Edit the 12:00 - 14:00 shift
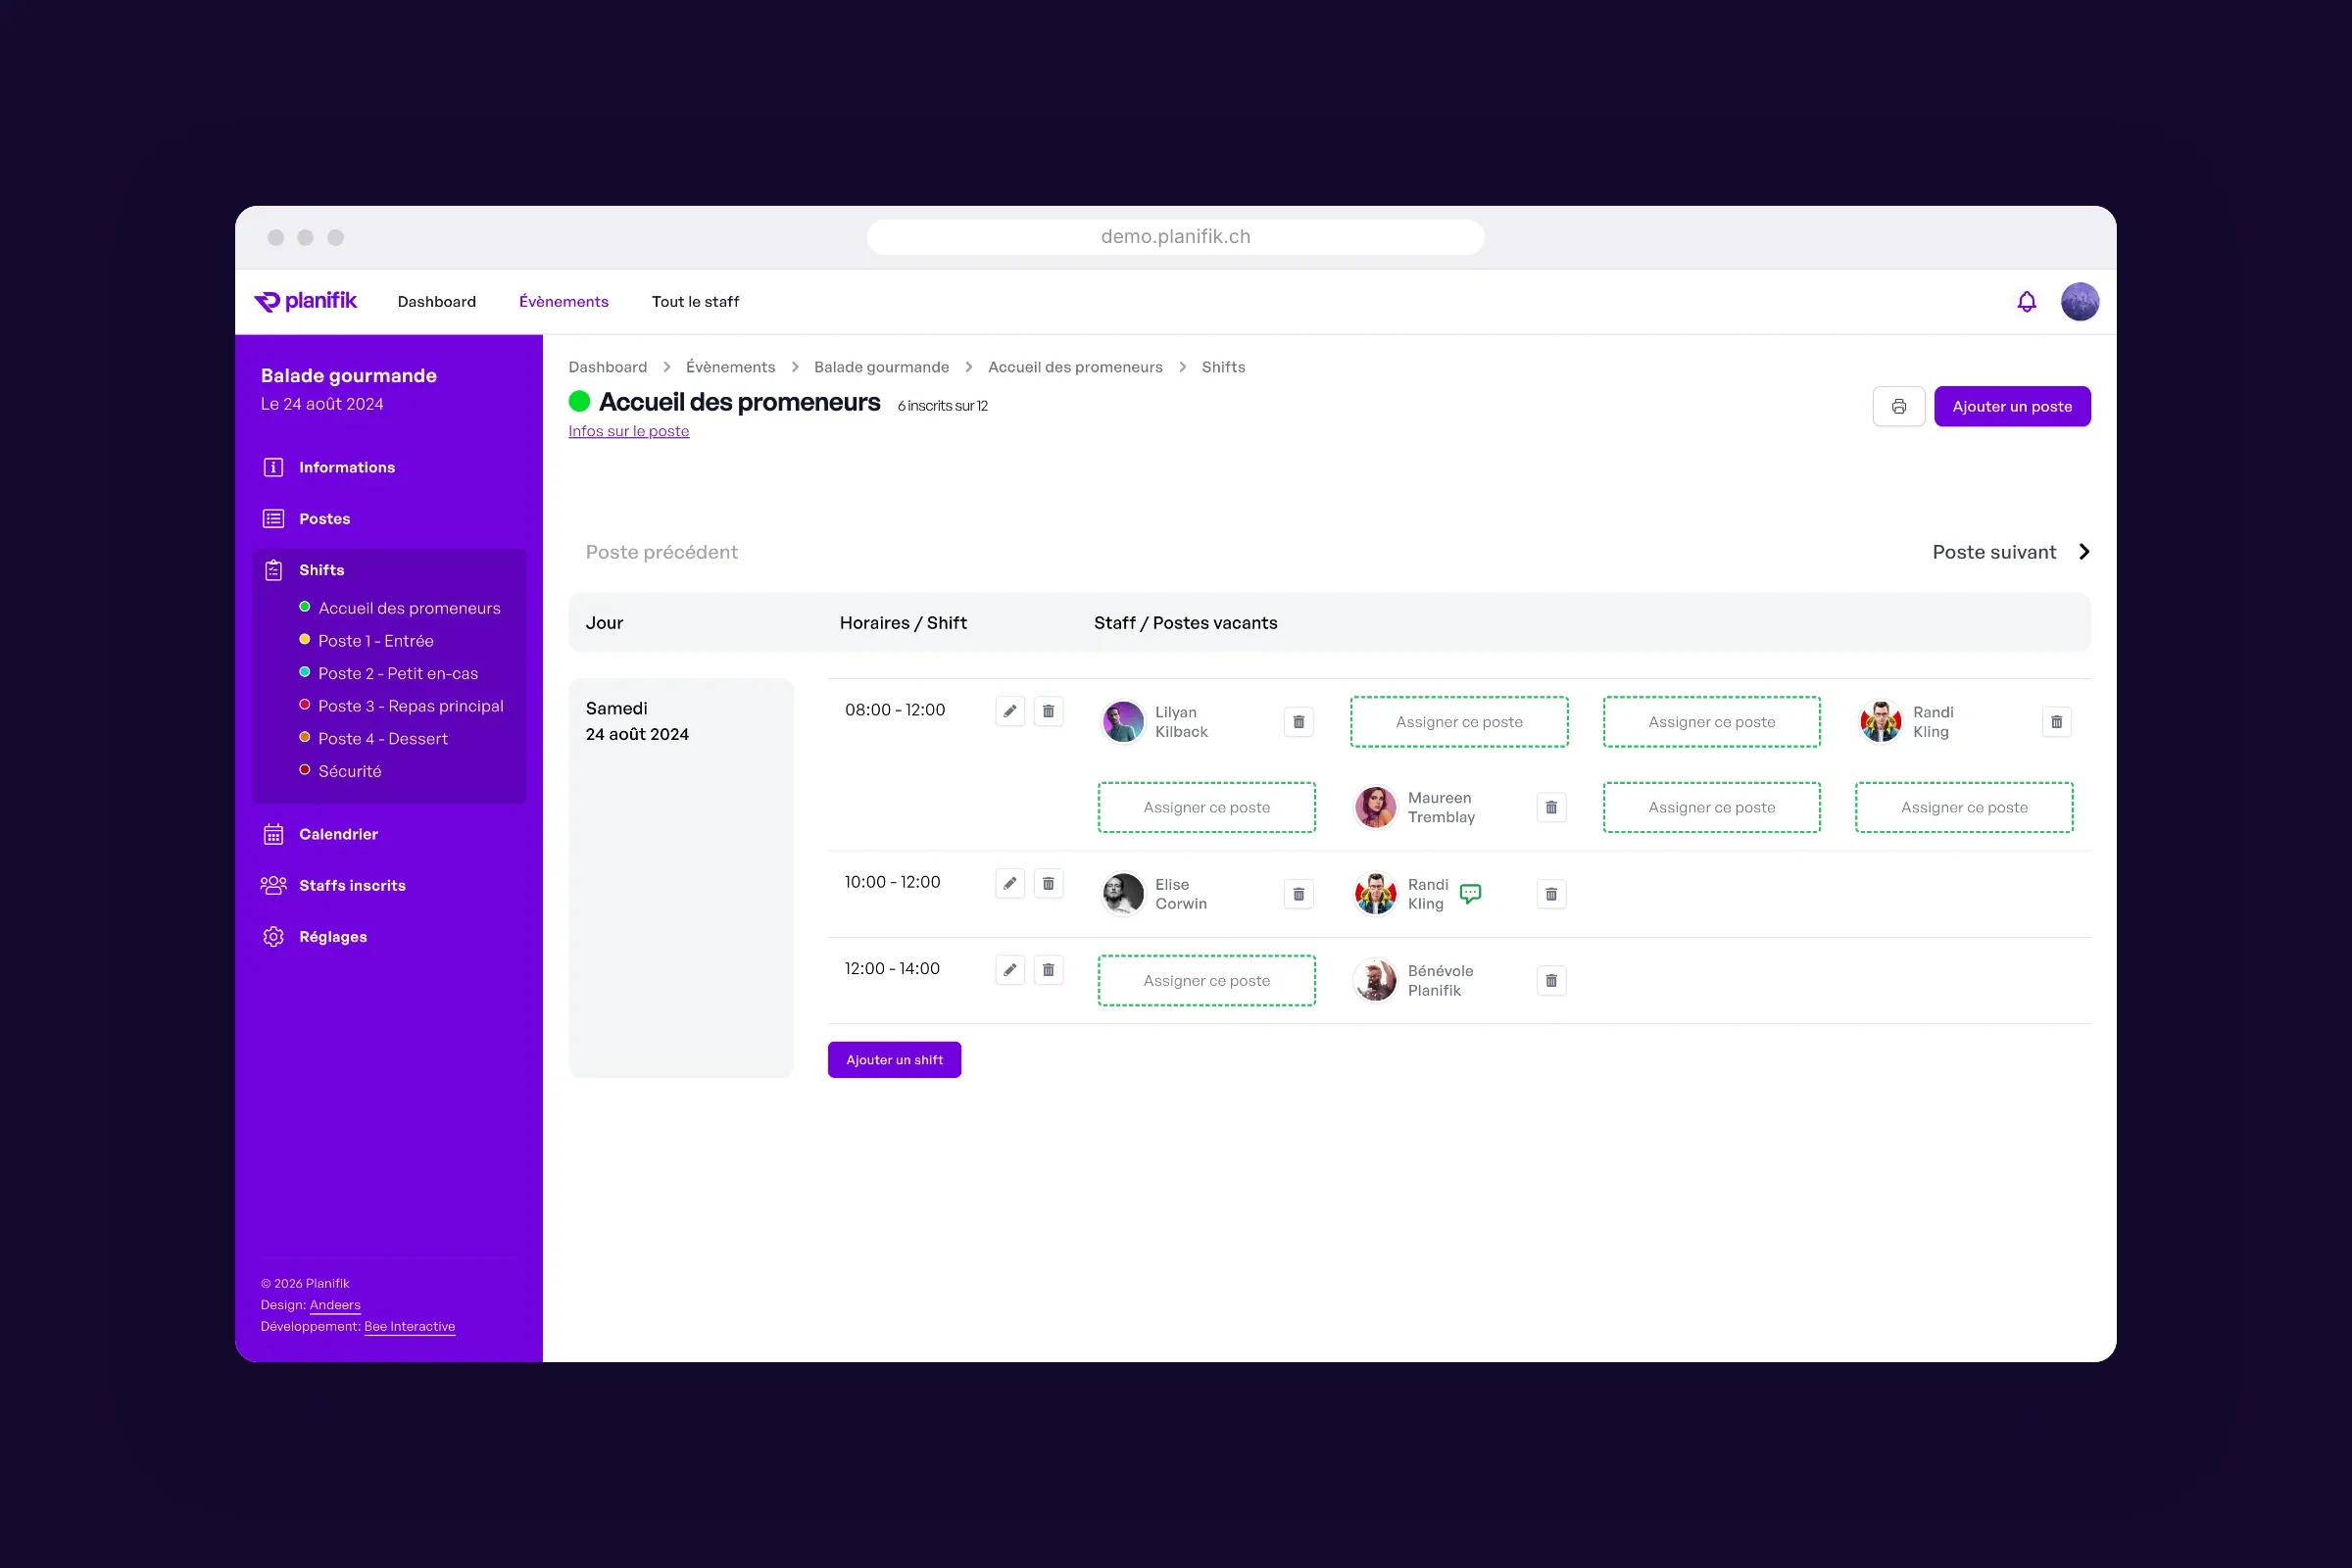 tap(1010, 970)
